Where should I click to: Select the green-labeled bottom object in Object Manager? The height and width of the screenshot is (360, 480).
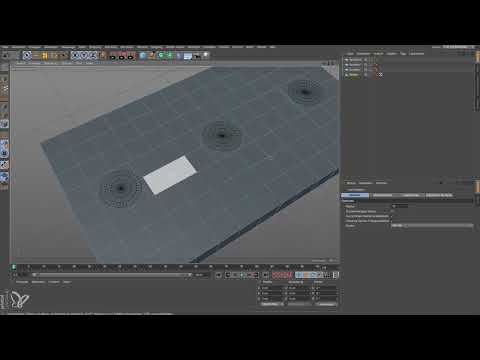coord(353,75)
